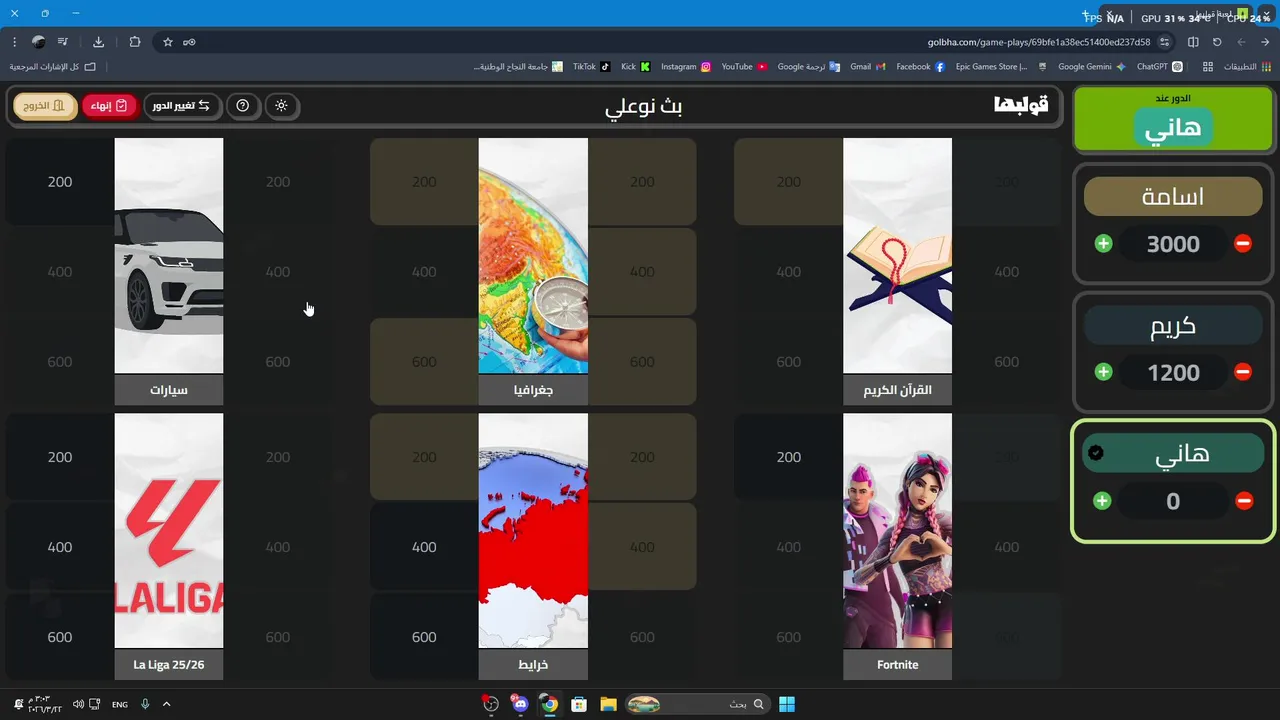Subtract points from هاني with the red minus
Screen dimensions: 1280x720
pos(1244,501)
